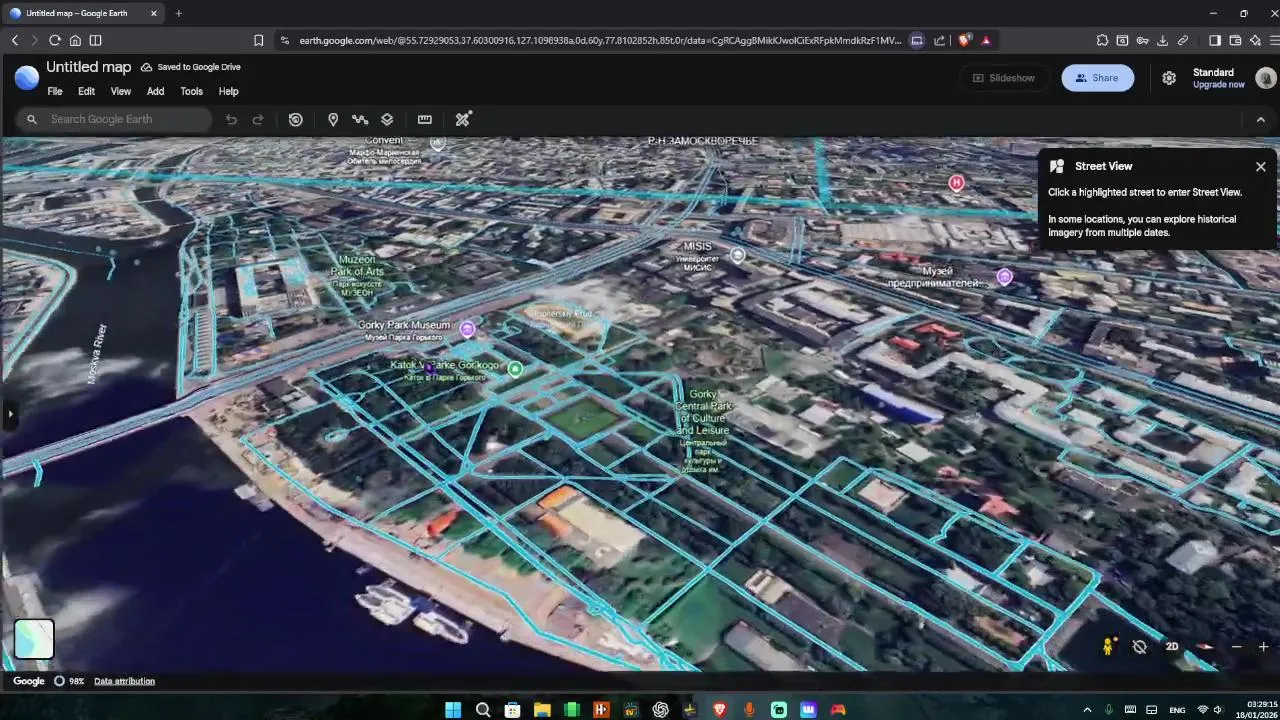Screen dimensions: 1280x720
Task: Click the Moskva River label
Action: click(x=97, y=354)
